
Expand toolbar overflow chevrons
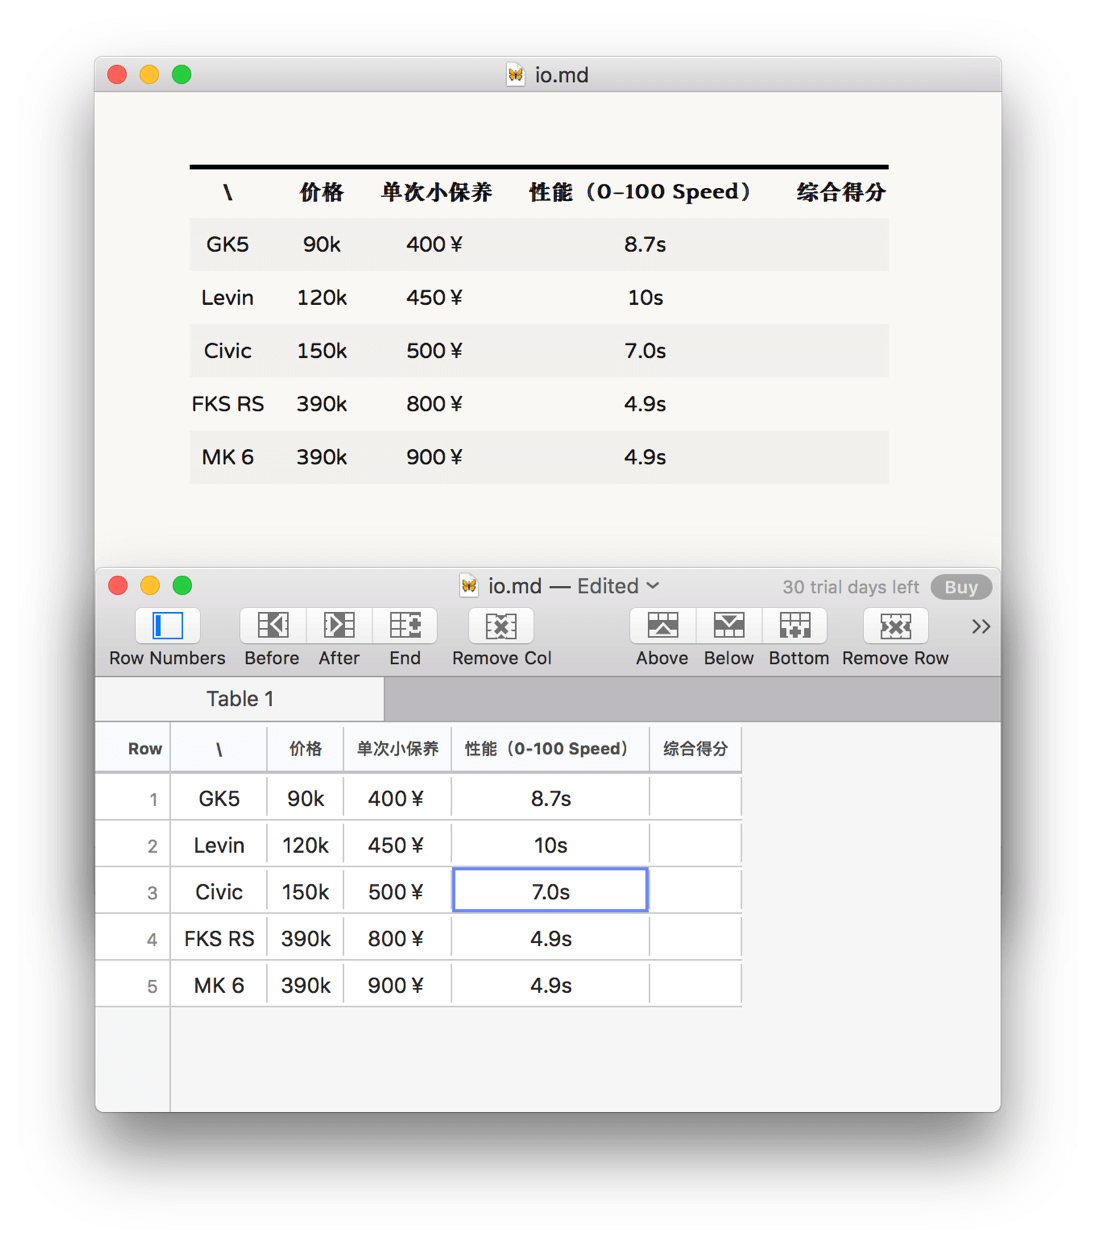tap(981, 626)
